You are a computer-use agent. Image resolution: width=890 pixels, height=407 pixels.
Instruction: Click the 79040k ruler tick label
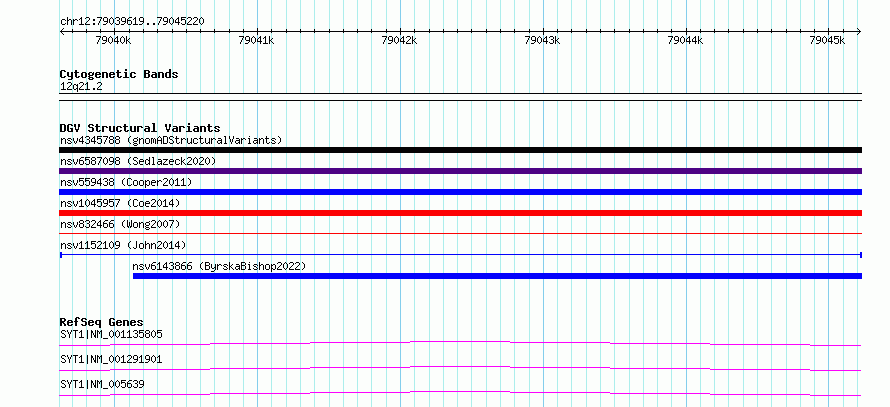click(x=114, y=40)
